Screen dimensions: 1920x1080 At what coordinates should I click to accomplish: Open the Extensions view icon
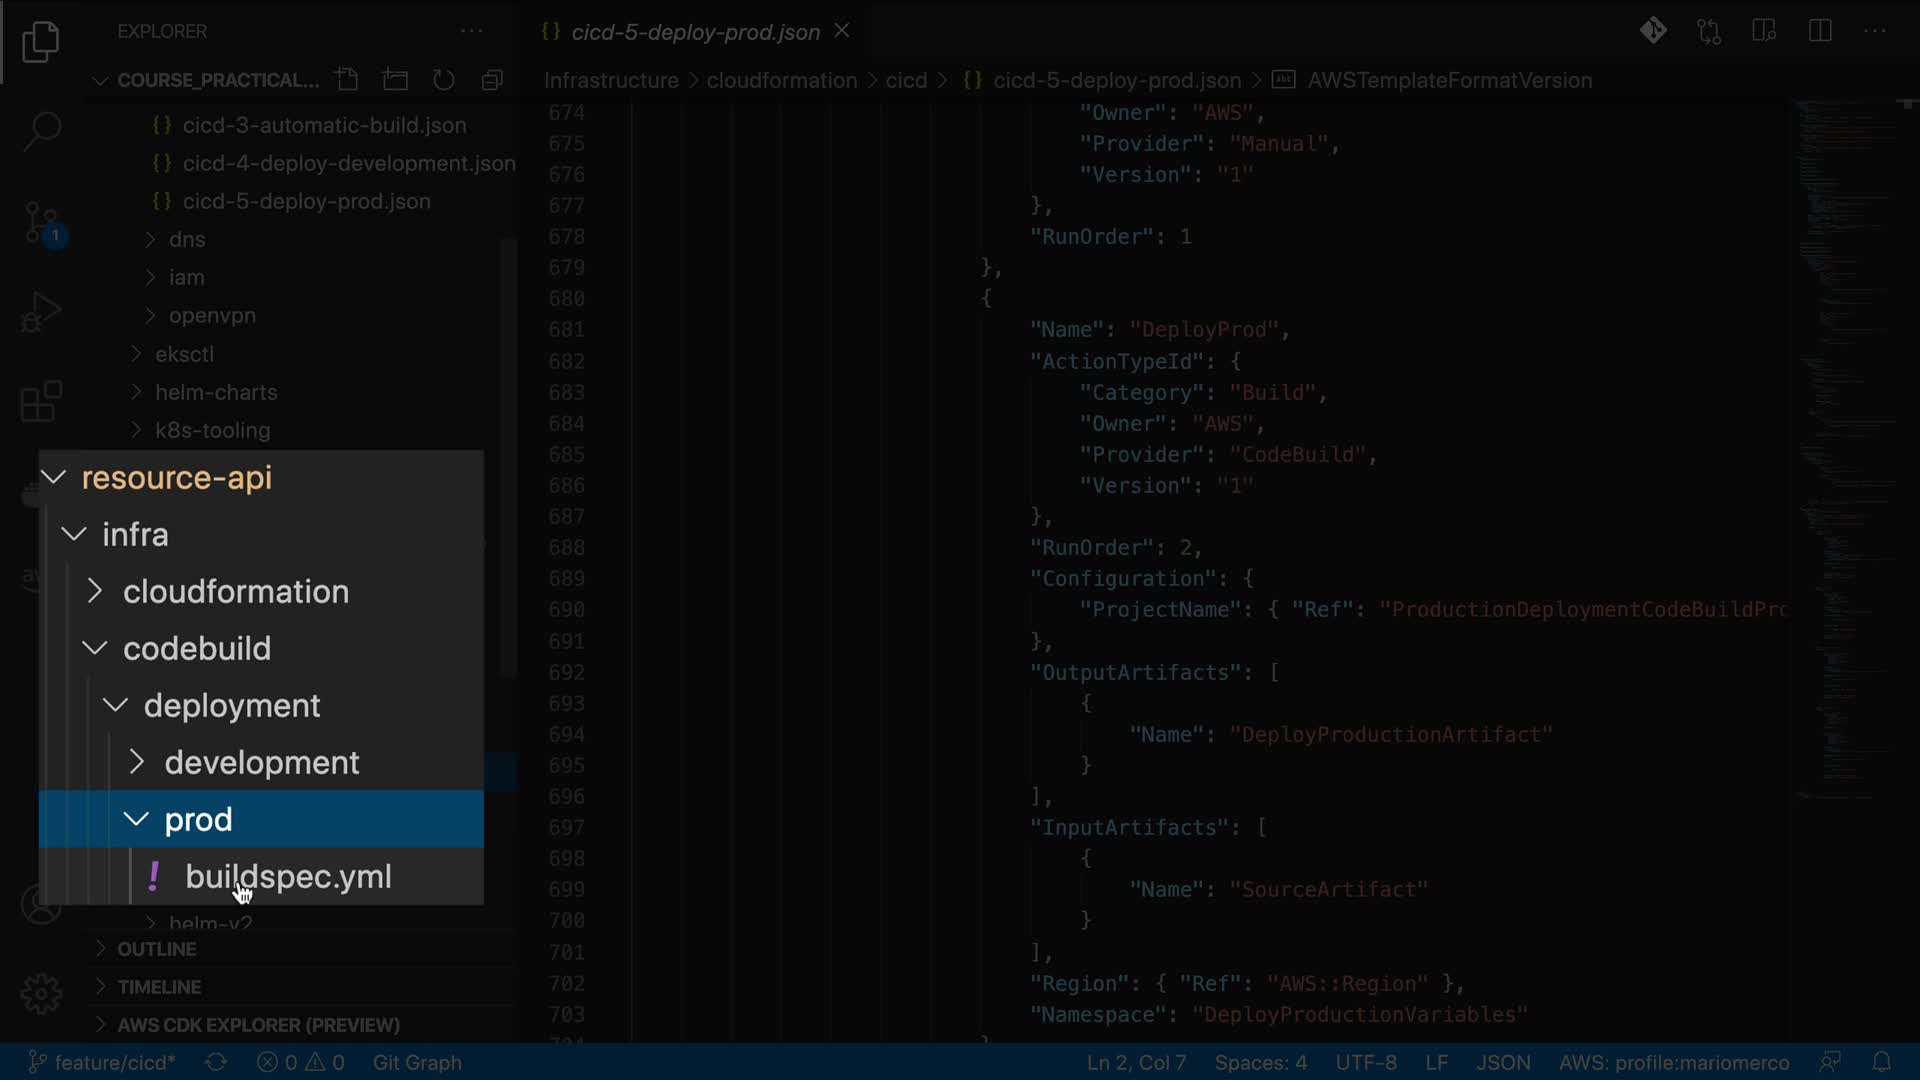pos(41,402)
